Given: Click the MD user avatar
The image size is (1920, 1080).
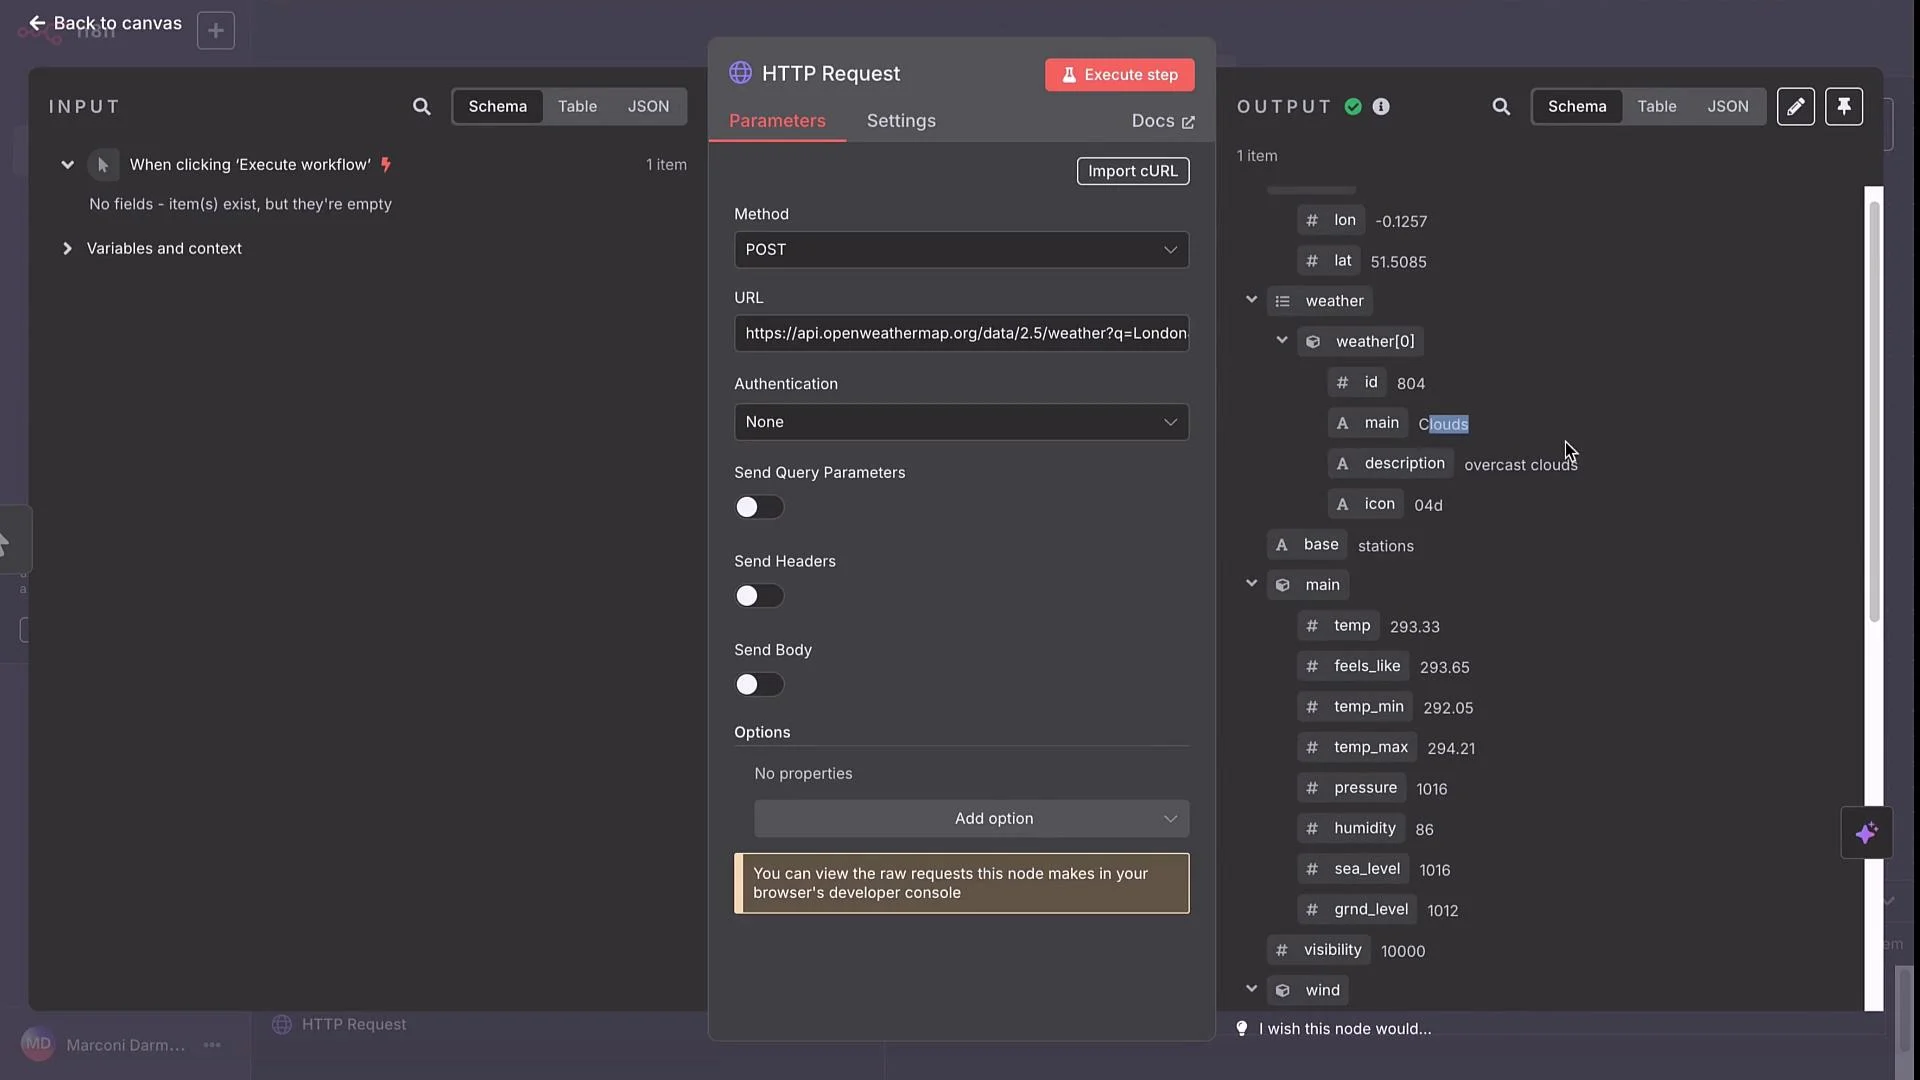Looking at the screenshot, I should coord(38,1044).
